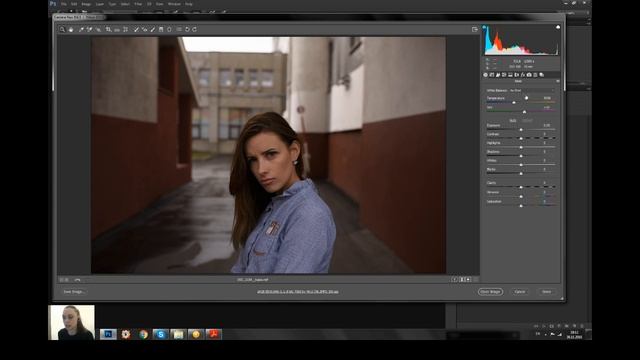Open the File menu in Photoshop
The height and width of the screenshot is (360, 640).
[x=64, y=4]
